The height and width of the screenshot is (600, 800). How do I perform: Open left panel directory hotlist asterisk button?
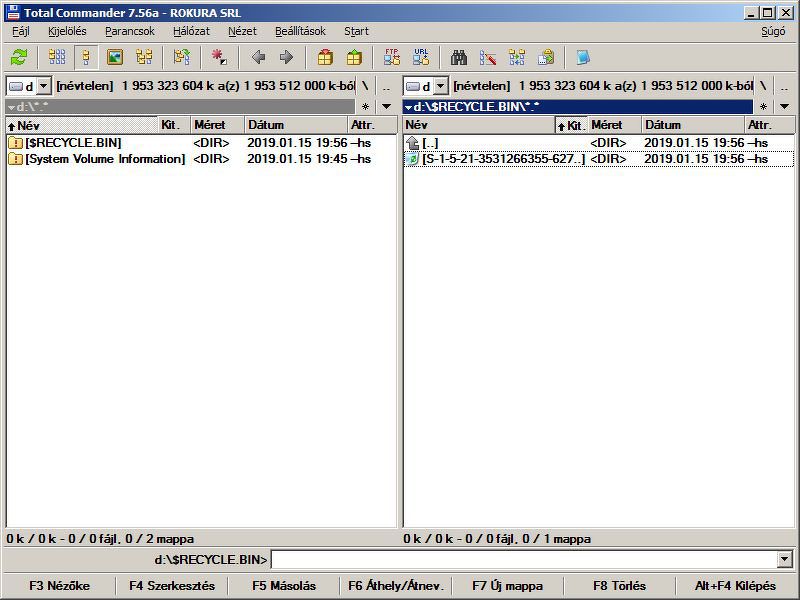tap(365, 107)
